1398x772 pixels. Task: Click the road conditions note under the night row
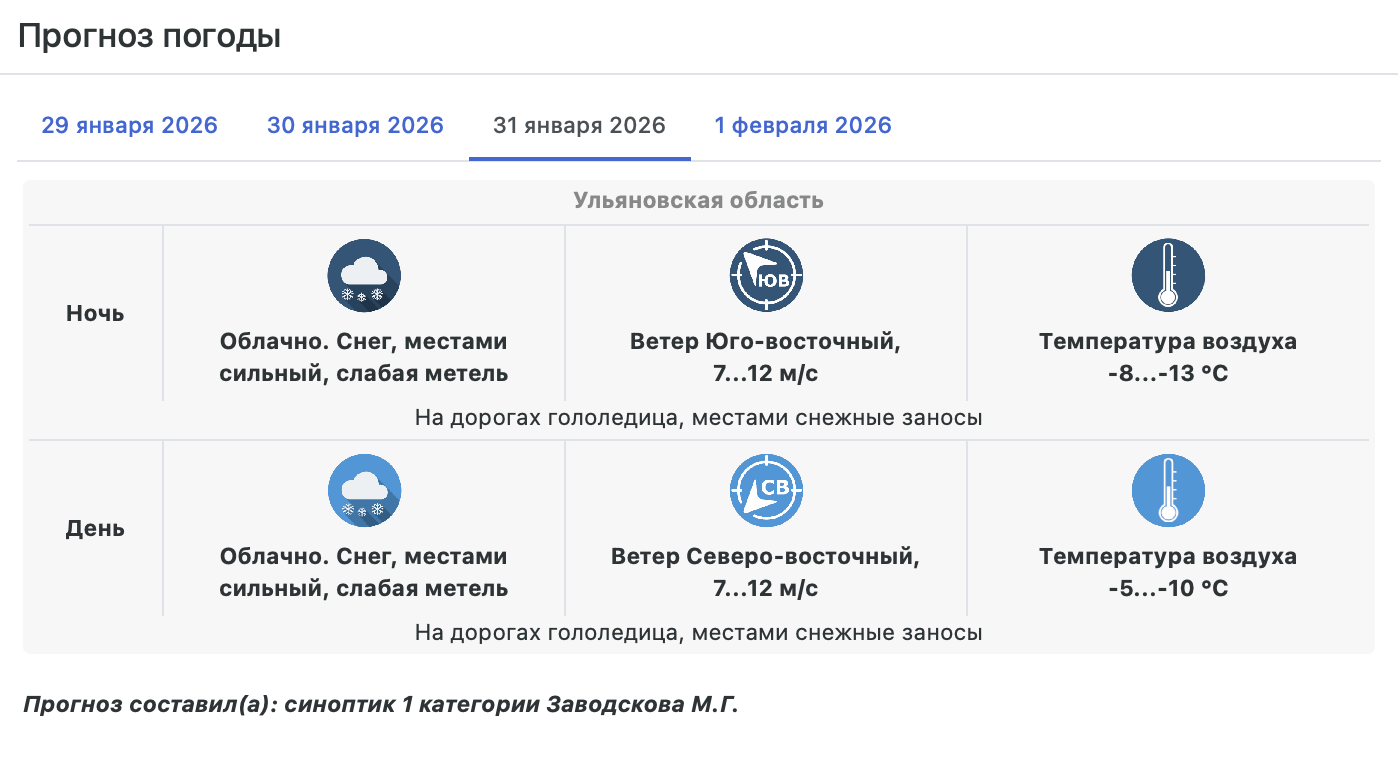click(698, 418)
